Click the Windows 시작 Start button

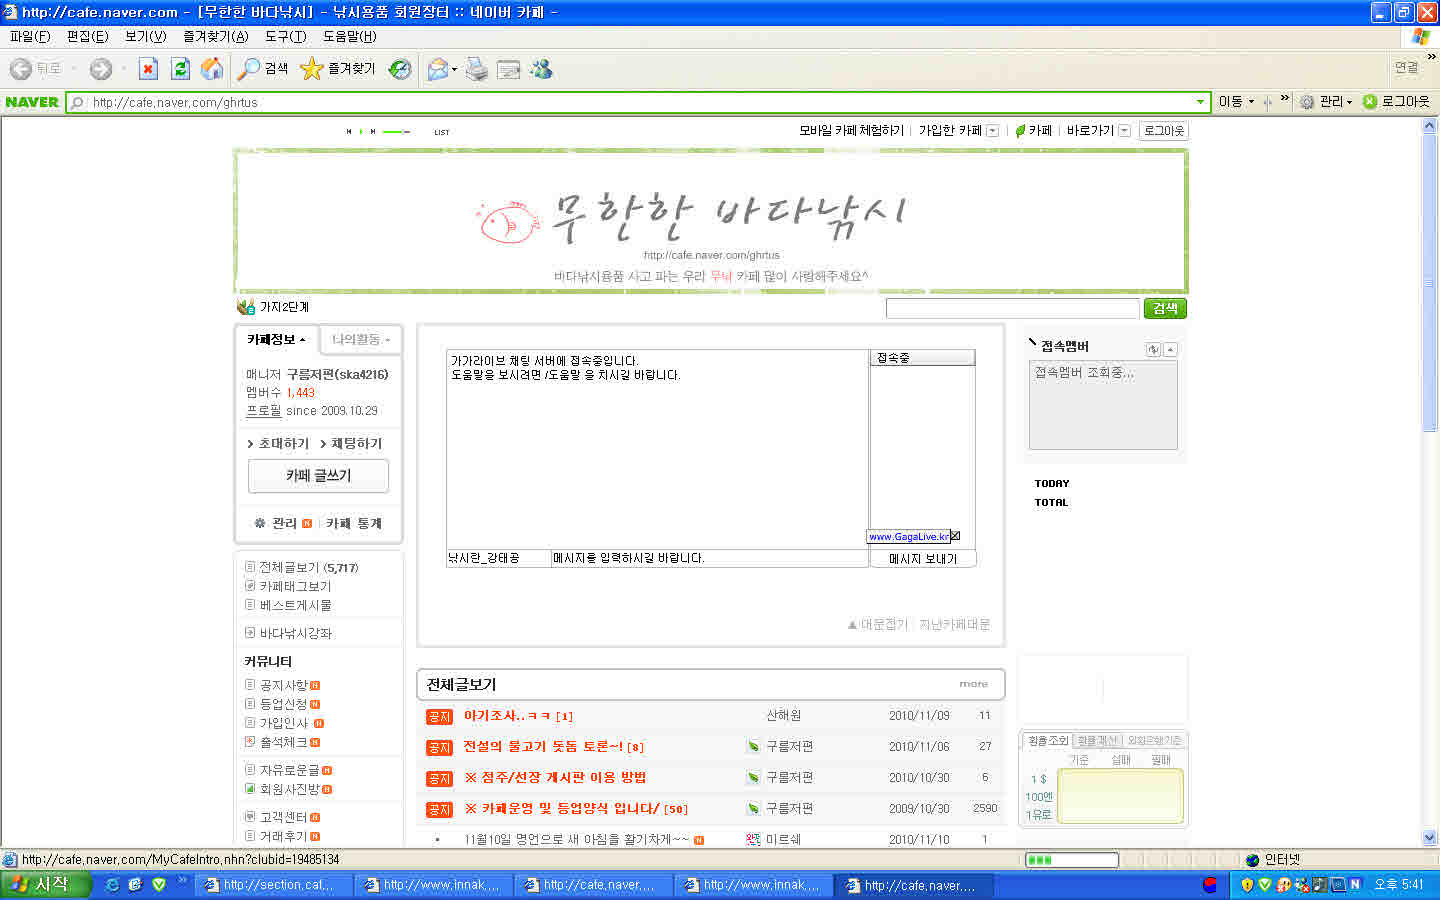coord(45,885)
